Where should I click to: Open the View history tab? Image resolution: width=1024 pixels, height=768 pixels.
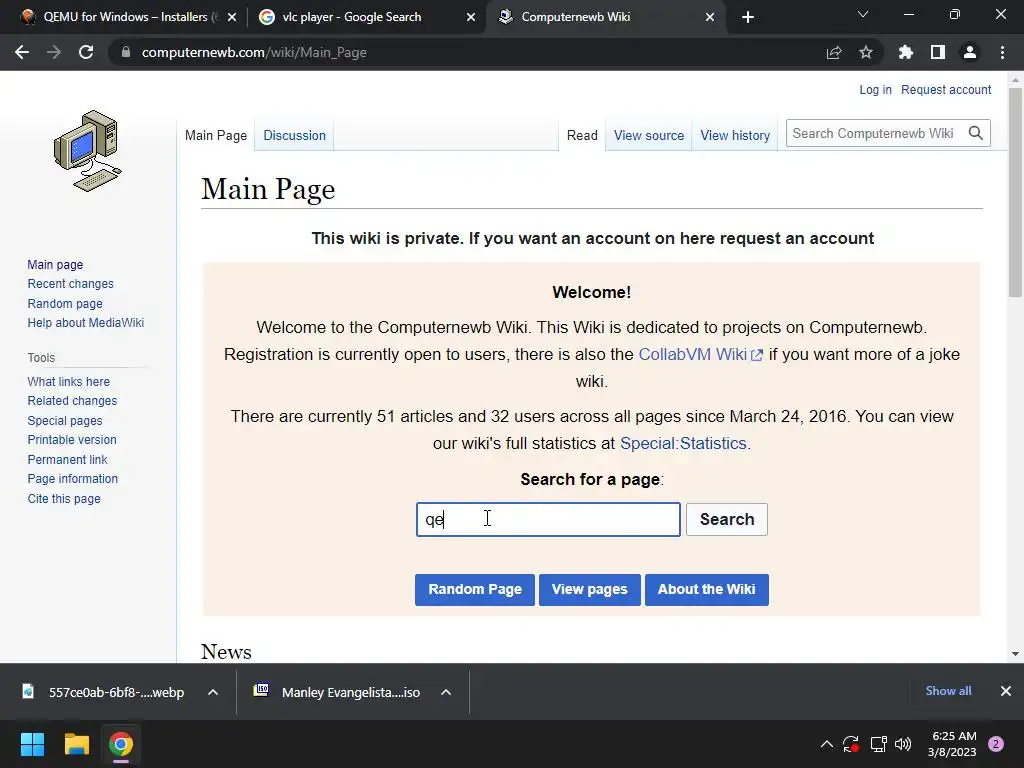point(735,135)
